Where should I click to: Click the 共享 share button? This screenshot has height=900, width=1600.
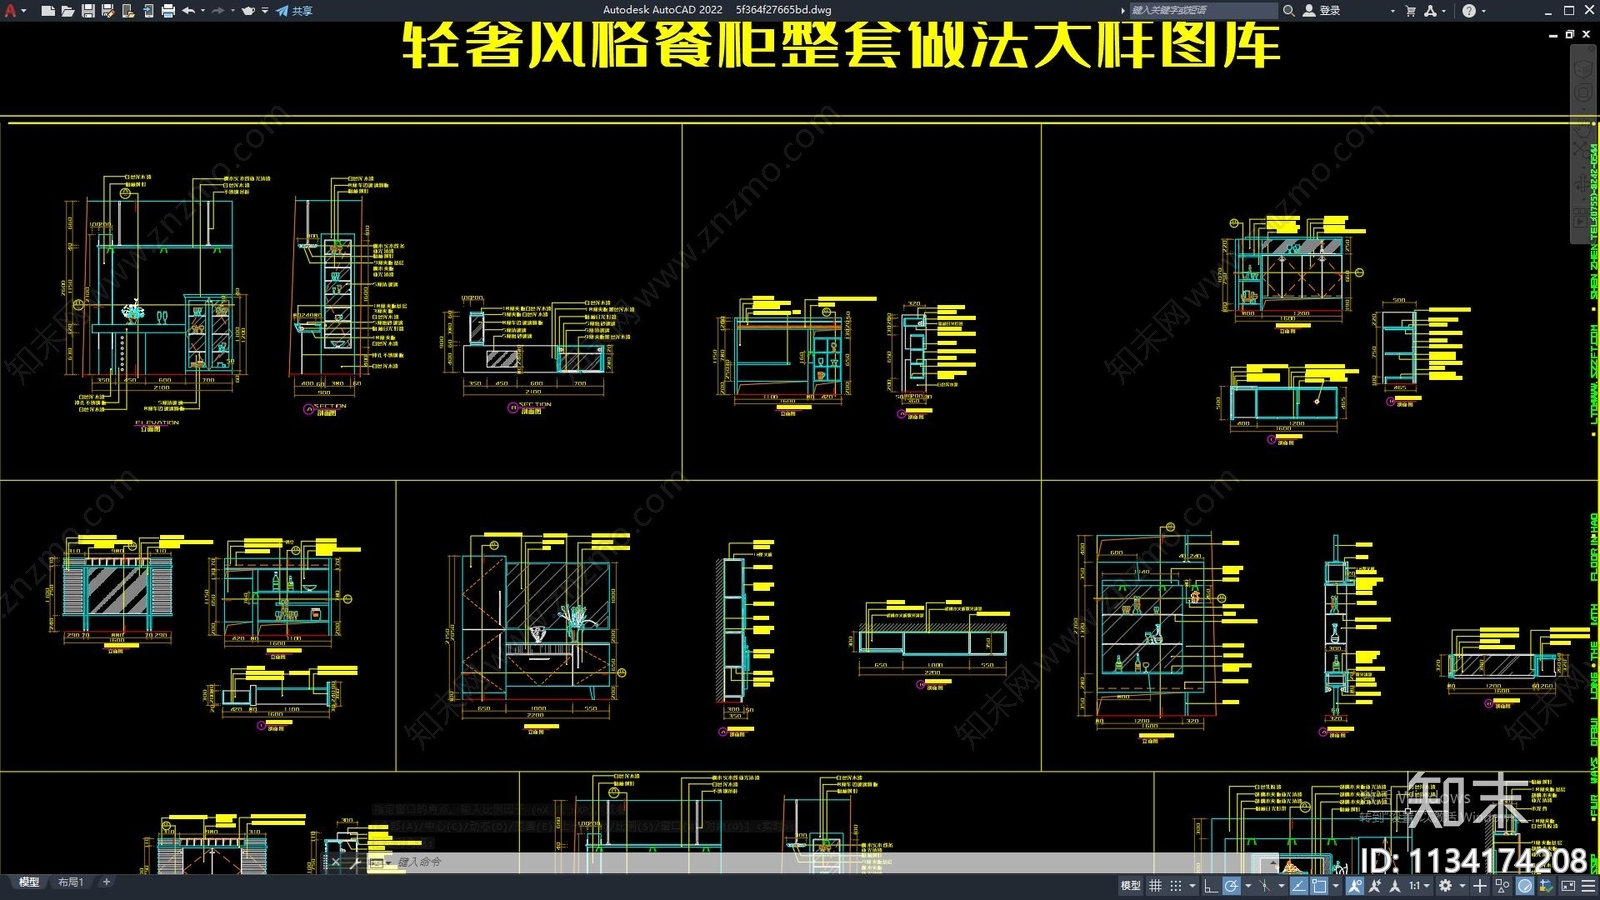click(294, 10)
